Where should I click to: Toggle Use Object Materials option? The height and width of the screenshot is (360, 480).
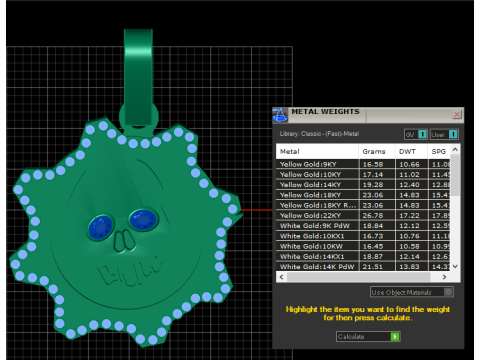pos(412,292)
